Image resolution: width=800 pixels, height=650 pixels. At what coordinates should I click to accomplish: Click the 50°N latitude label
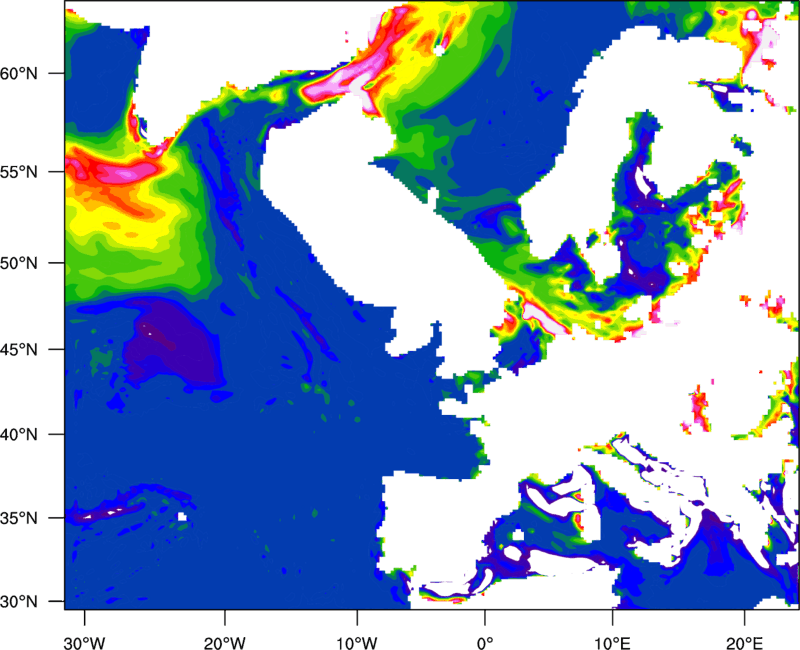pyautogui.click(x=19, y=263)
